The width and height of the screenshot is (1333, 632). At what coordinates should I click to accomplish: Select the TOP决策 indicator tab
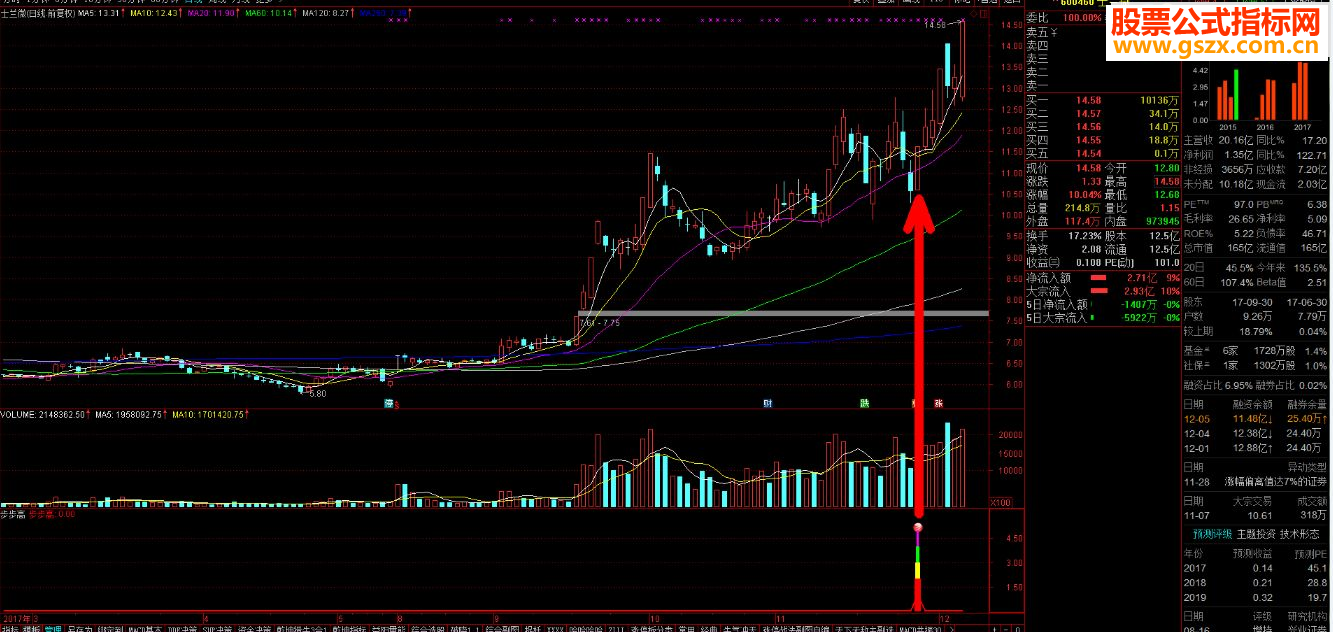pos(183,628)
